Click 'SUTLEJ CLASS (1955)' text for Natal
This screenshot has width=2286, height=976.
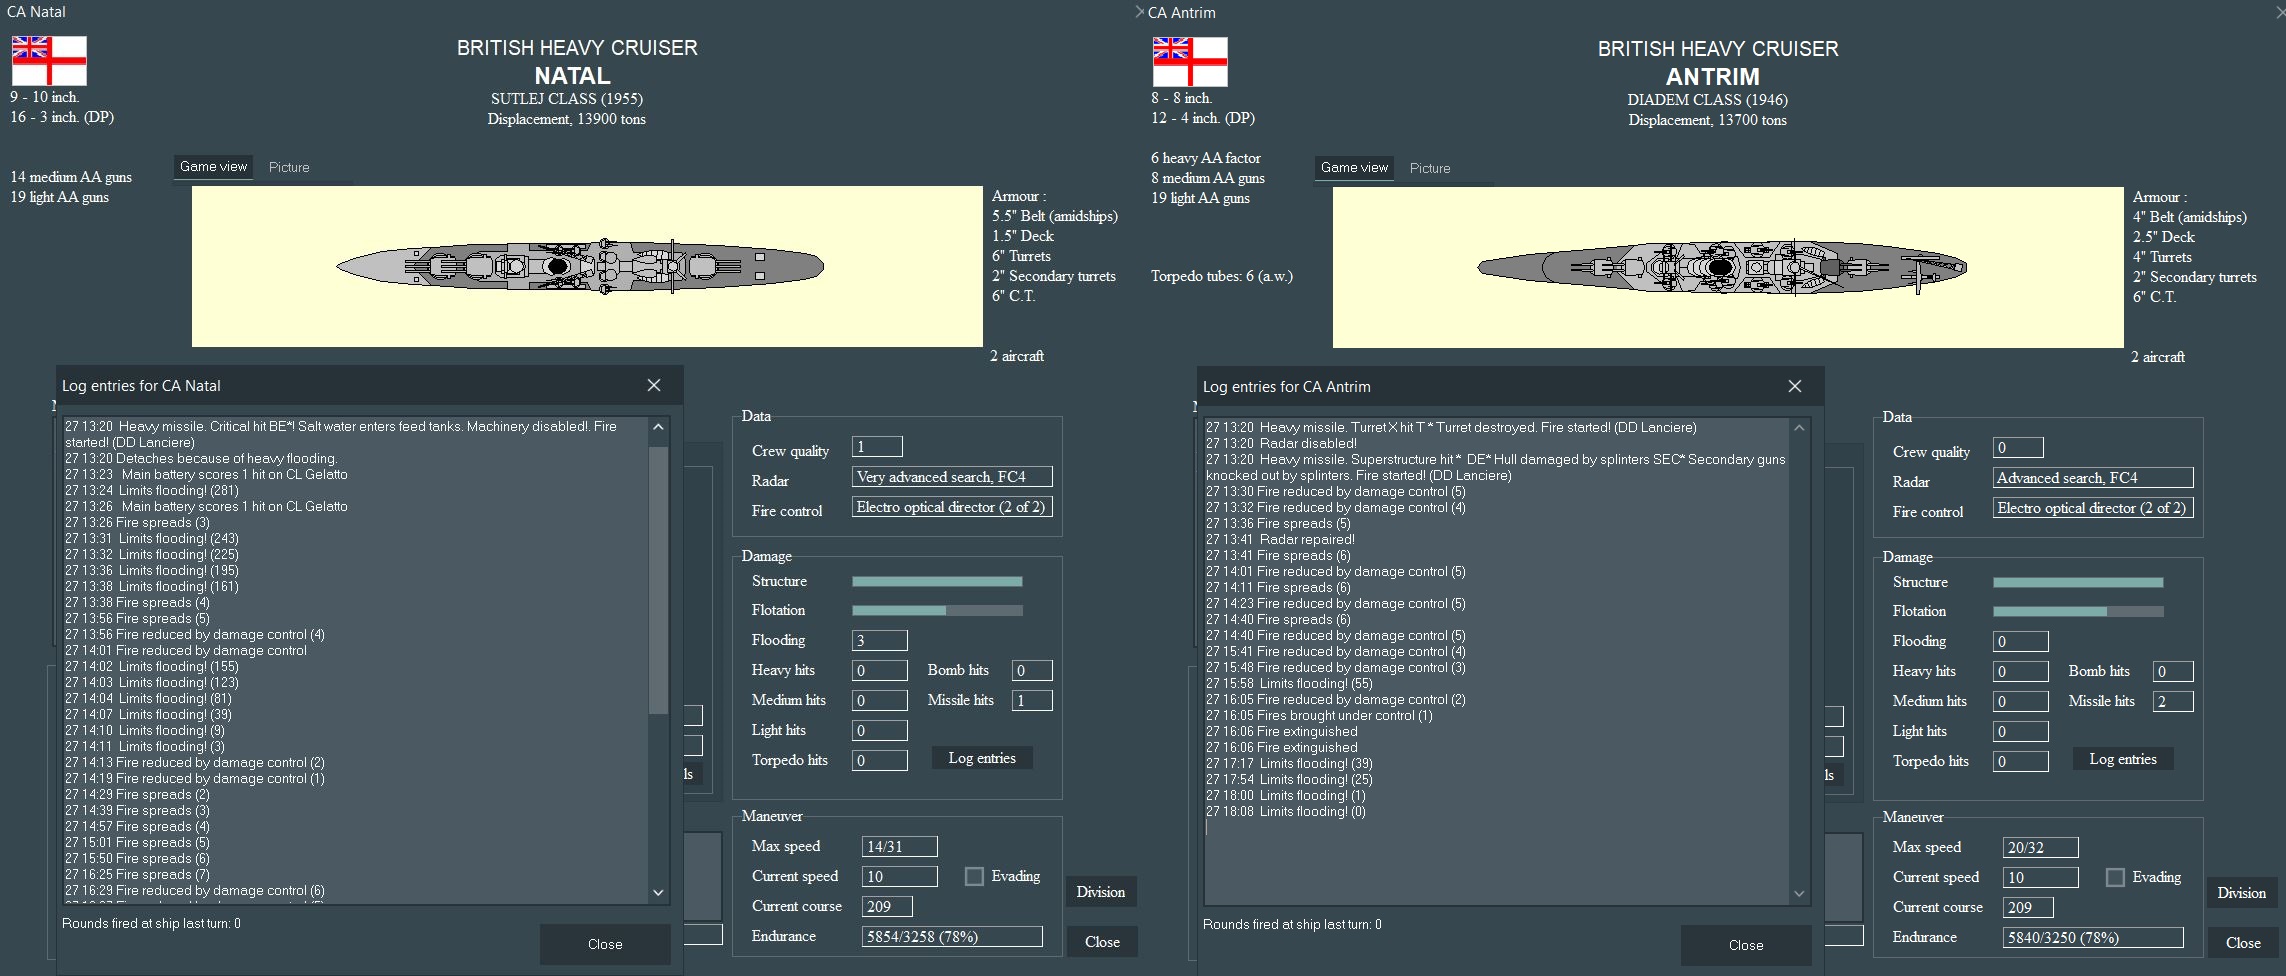[567, 98]
